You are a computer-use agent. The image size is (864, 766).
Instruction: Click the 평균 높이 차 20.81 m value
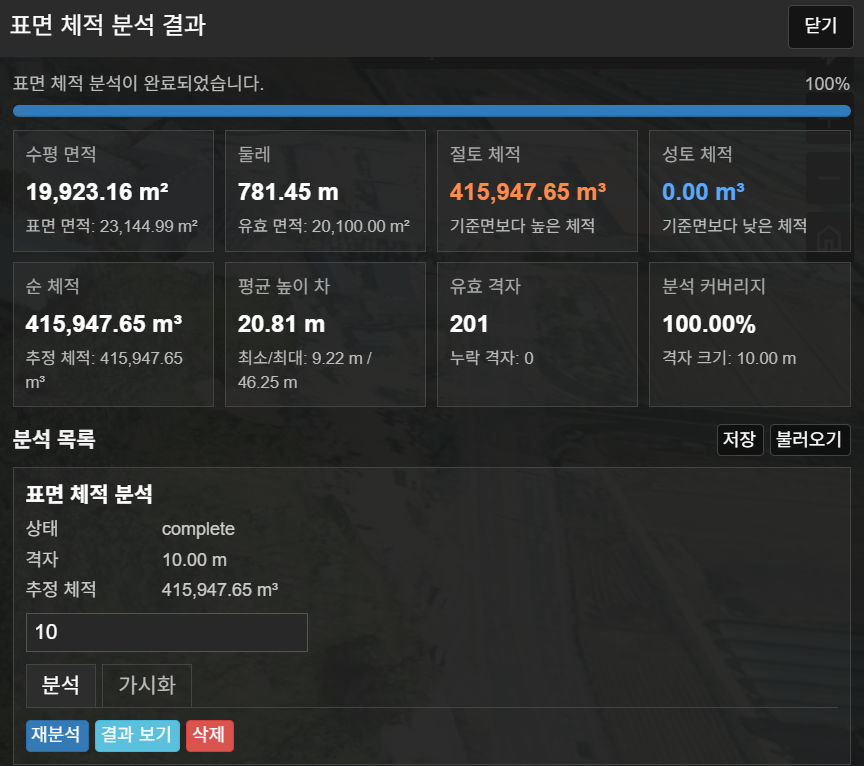coord(281,323)
